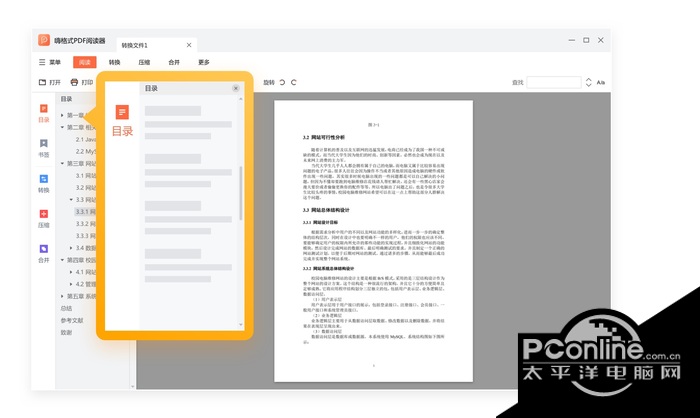Viewport: 700px width, 418px height.
Task: Expand the 第一章 tree node arrow
Action: click(x=62, y=115)
